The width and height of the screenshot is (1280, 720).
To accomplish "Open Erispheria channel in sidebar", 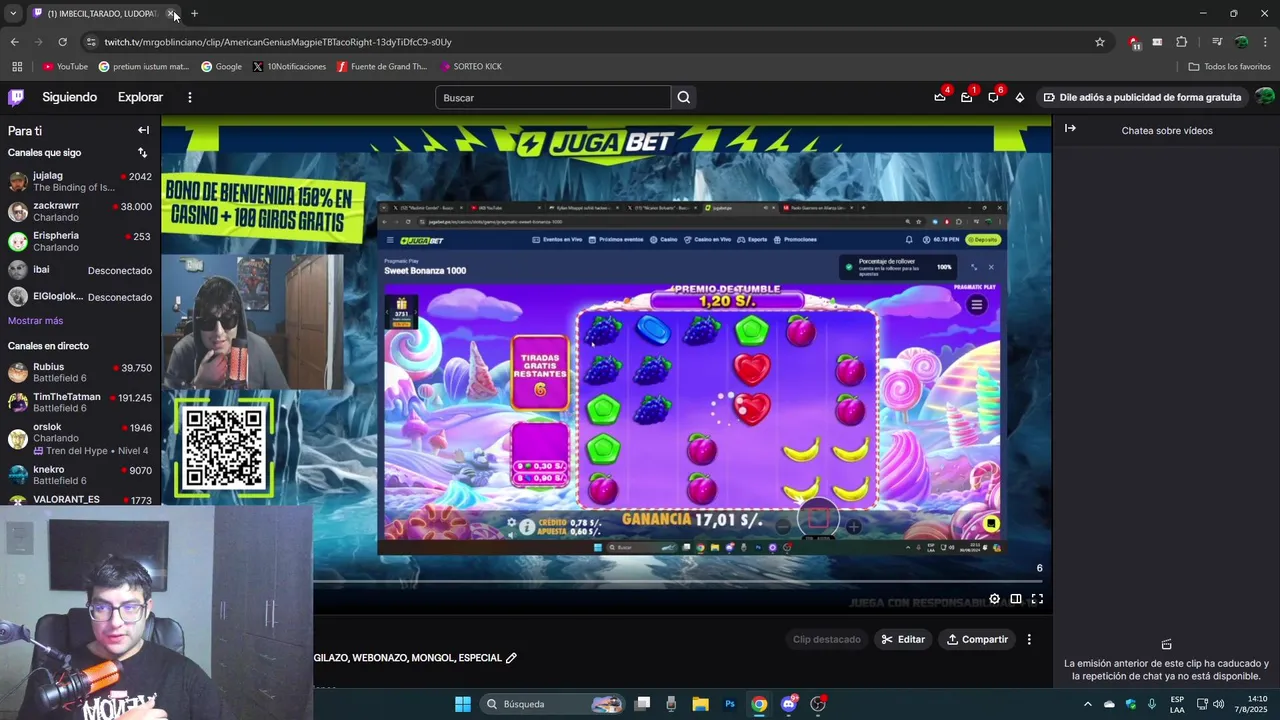I will pyautogui.click(x=80, y=241).
